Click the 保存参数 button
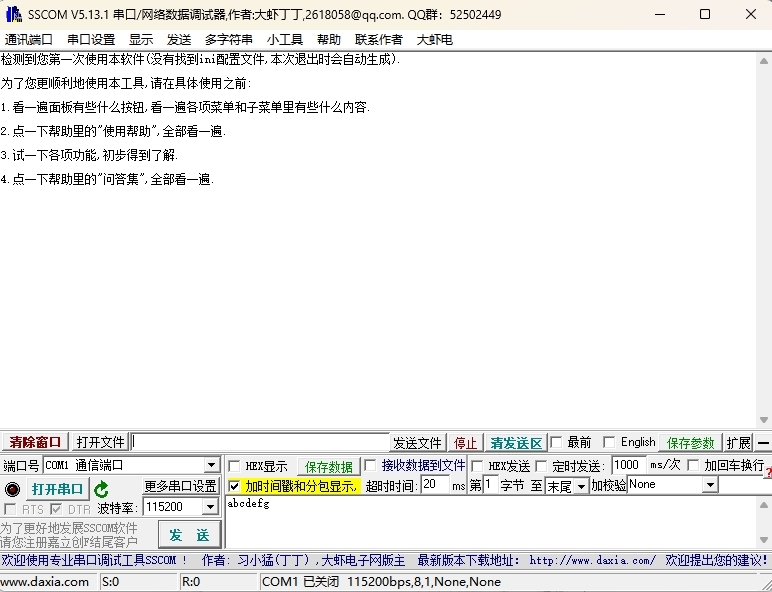Image resolution: width=772 pixels, height=592 pixels. 690,443
